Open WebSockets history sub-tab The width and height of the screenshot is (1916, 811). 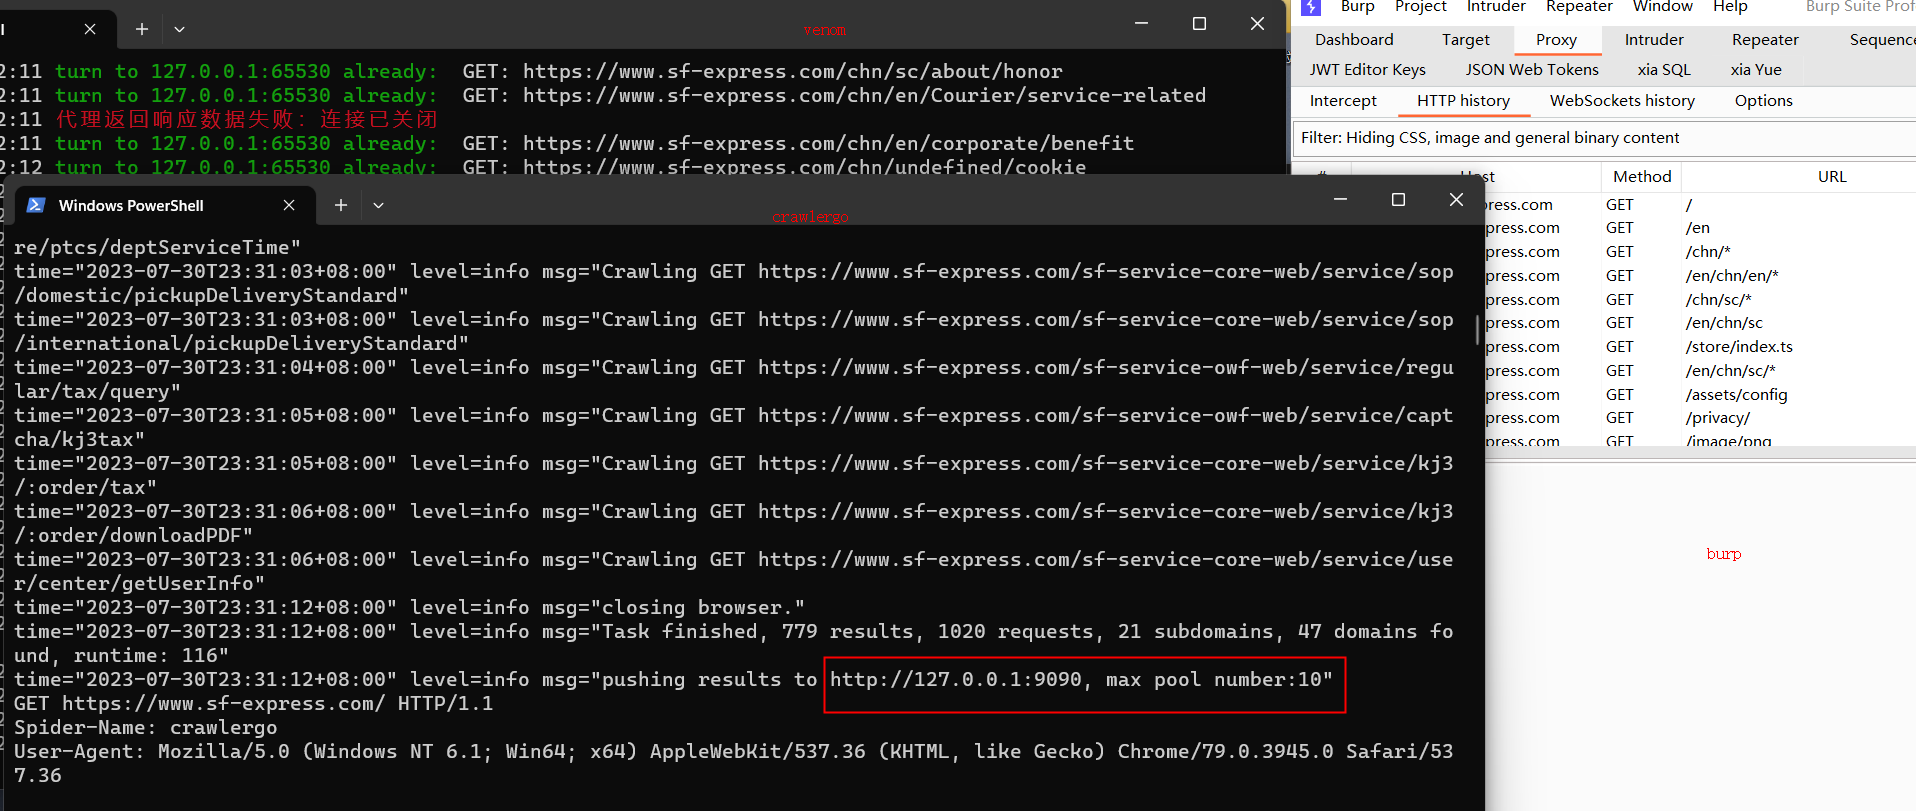click(x=1622, y=101)
